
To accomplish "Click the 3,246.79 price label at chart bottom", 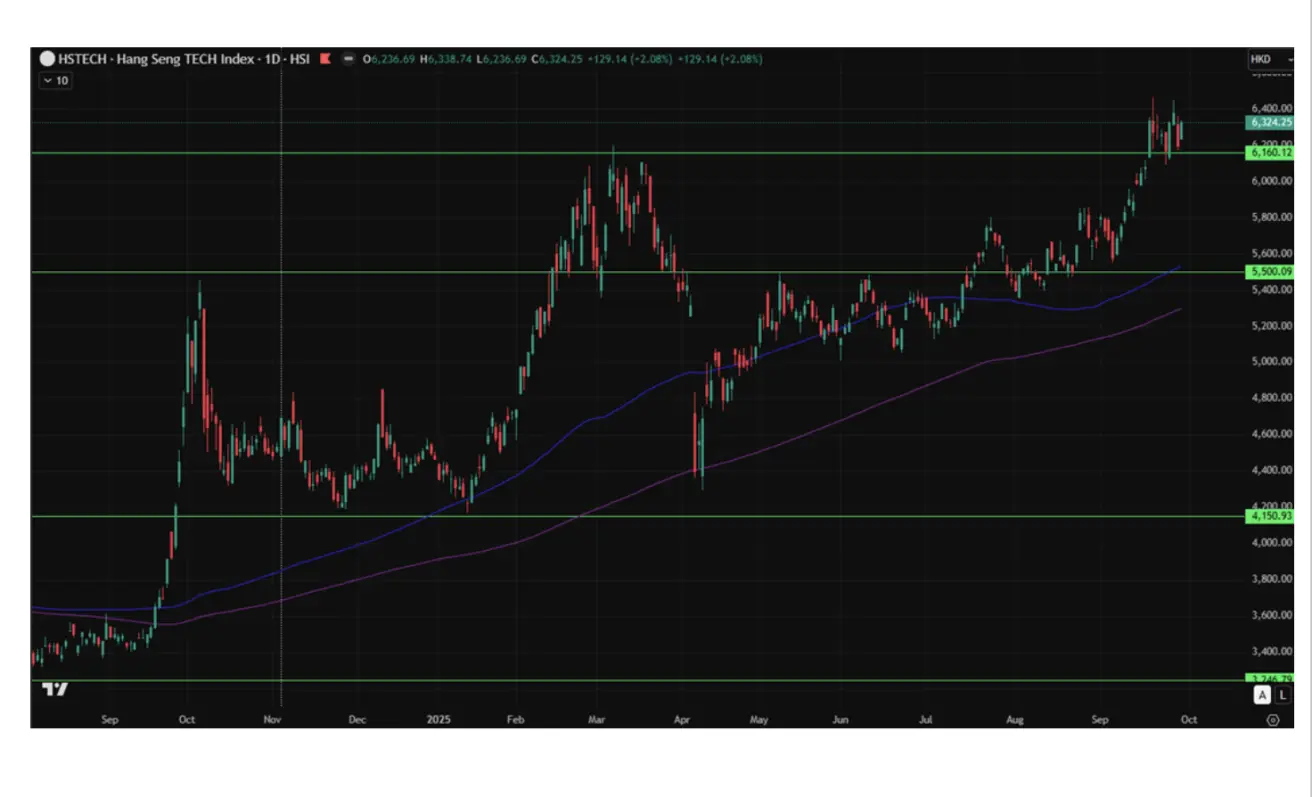I will (x=1270, y=680).
